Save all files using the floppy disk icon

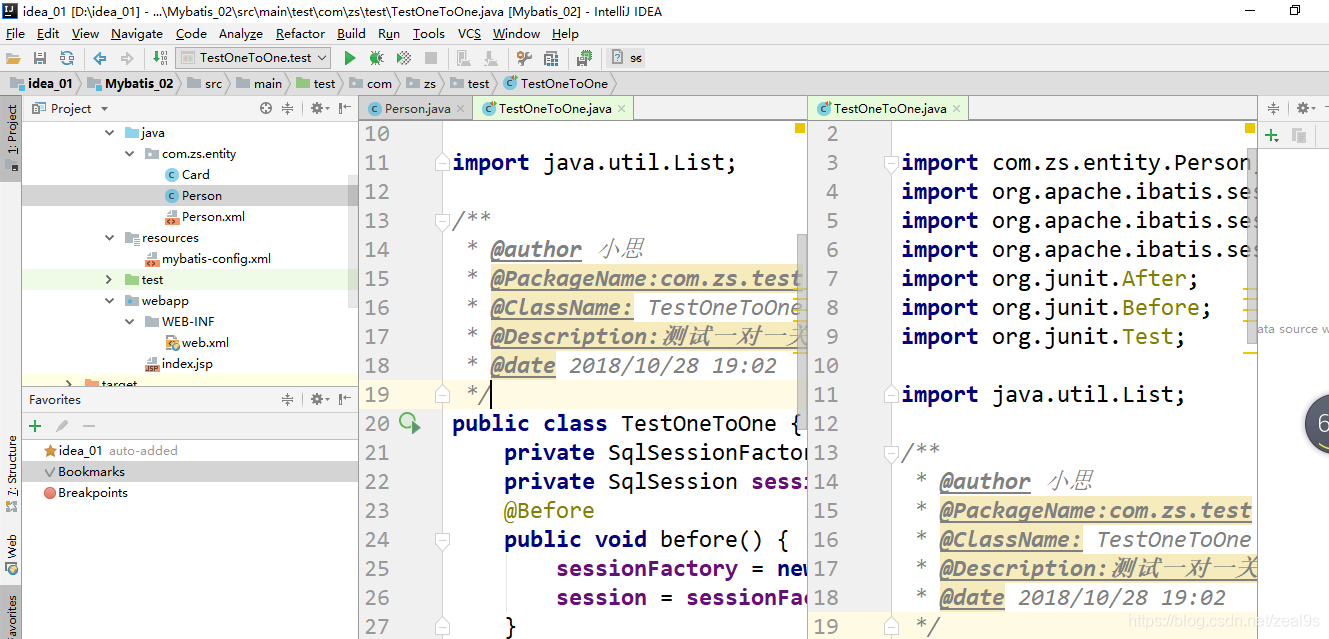40,58
